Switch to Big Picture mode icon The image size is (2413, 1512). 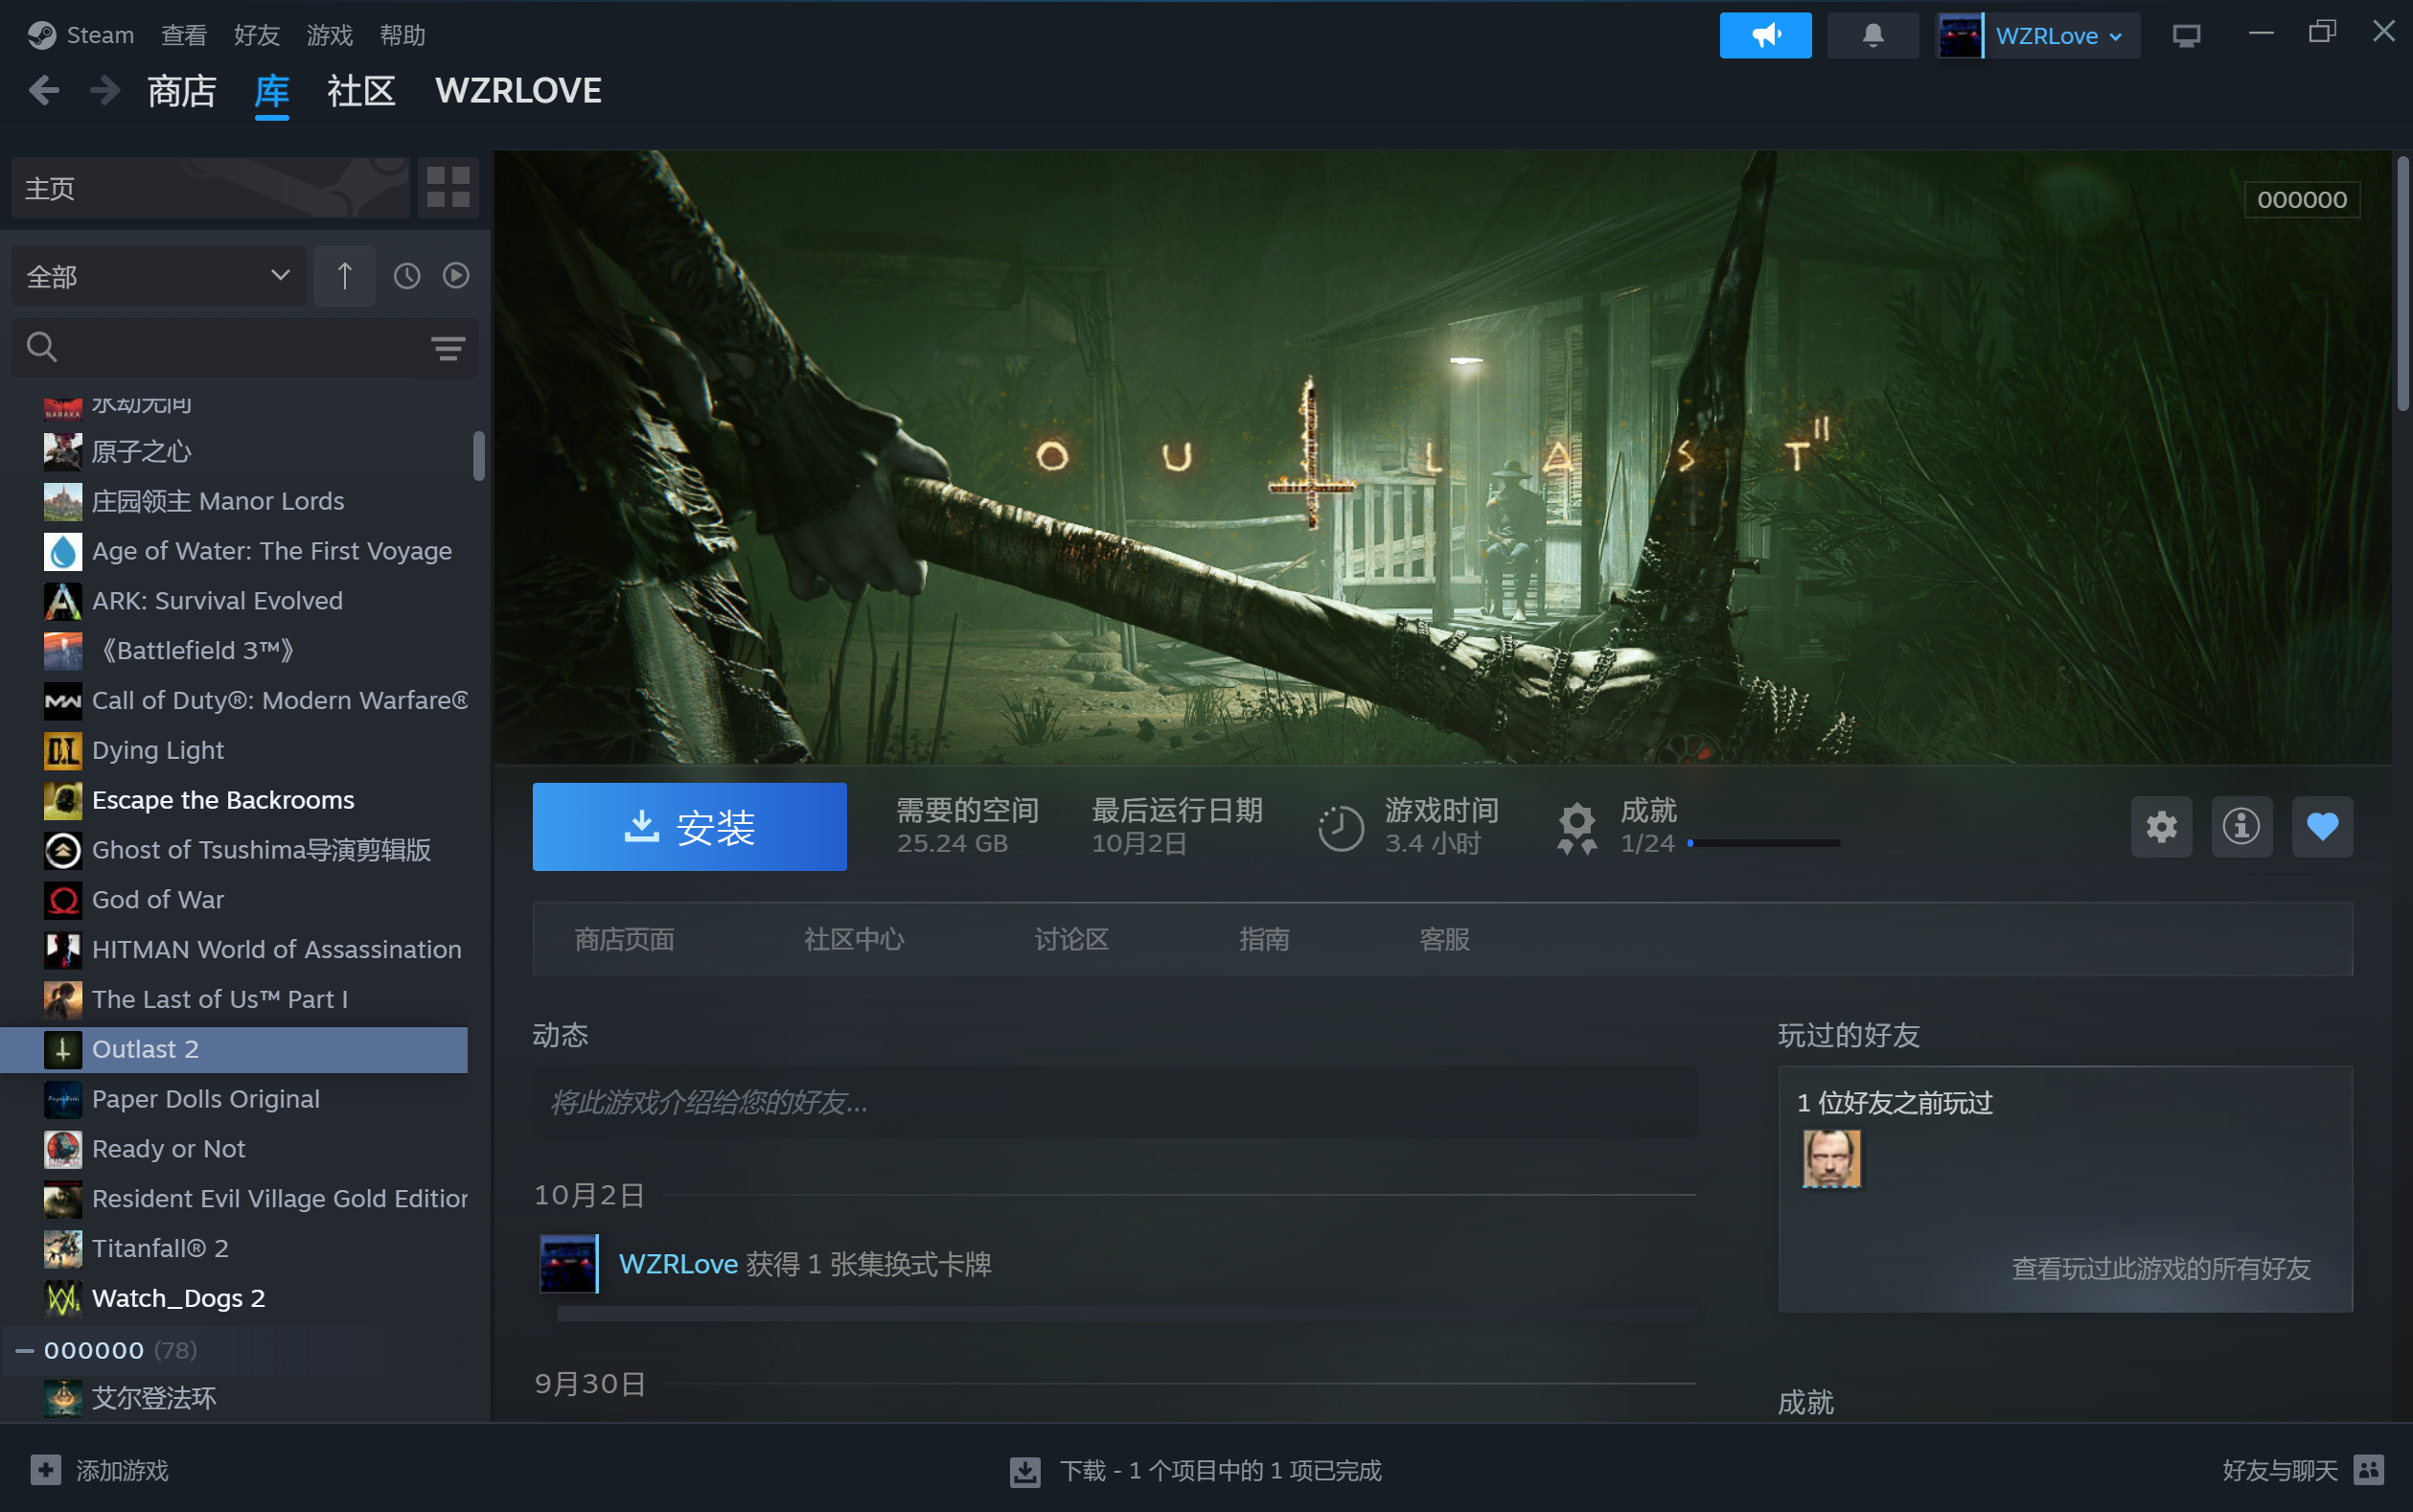[2186, 36]
